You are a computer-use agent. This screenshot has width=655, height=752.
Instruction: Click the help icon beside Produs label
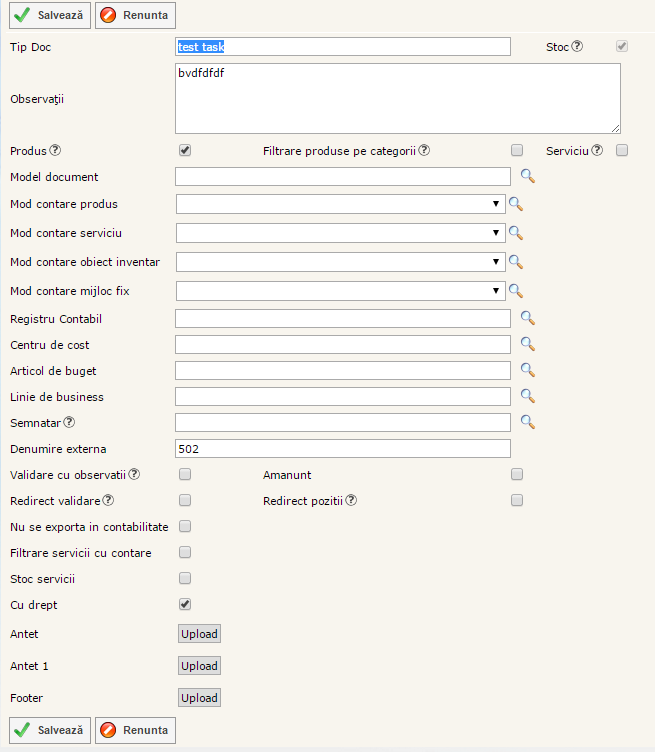pos(56,151)
